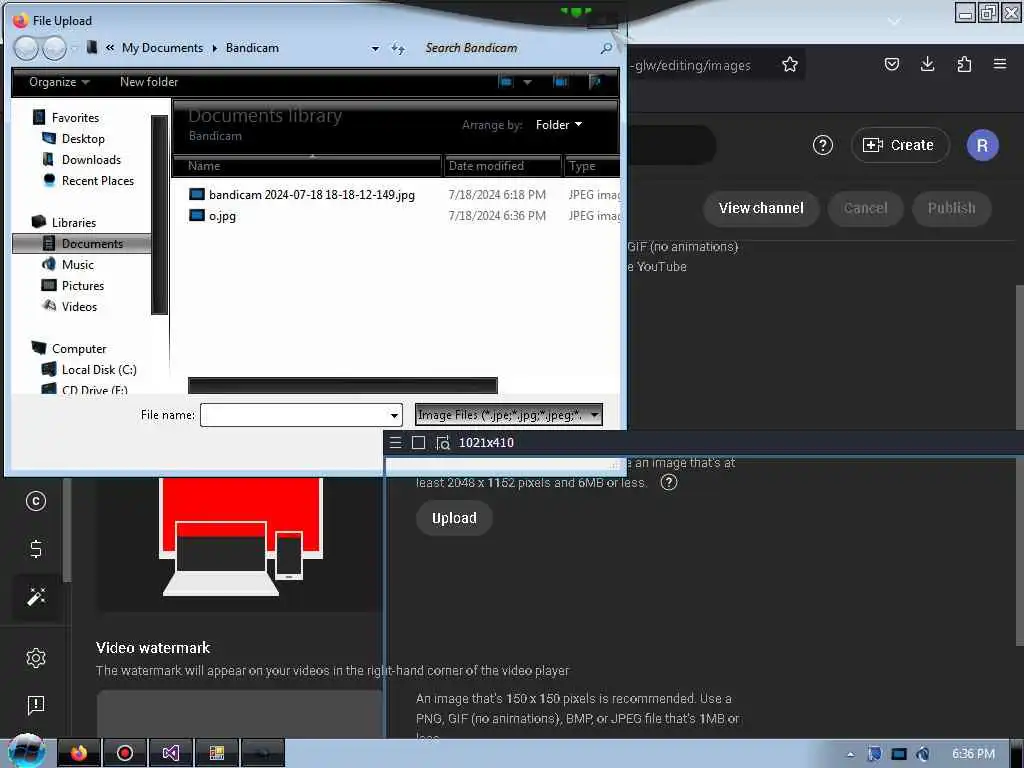Screen dimensions: 1024x768
Task: Select the bandicam 2024-07-18 18-18-12-149.jpg file
Action: [x=302, y=195]
